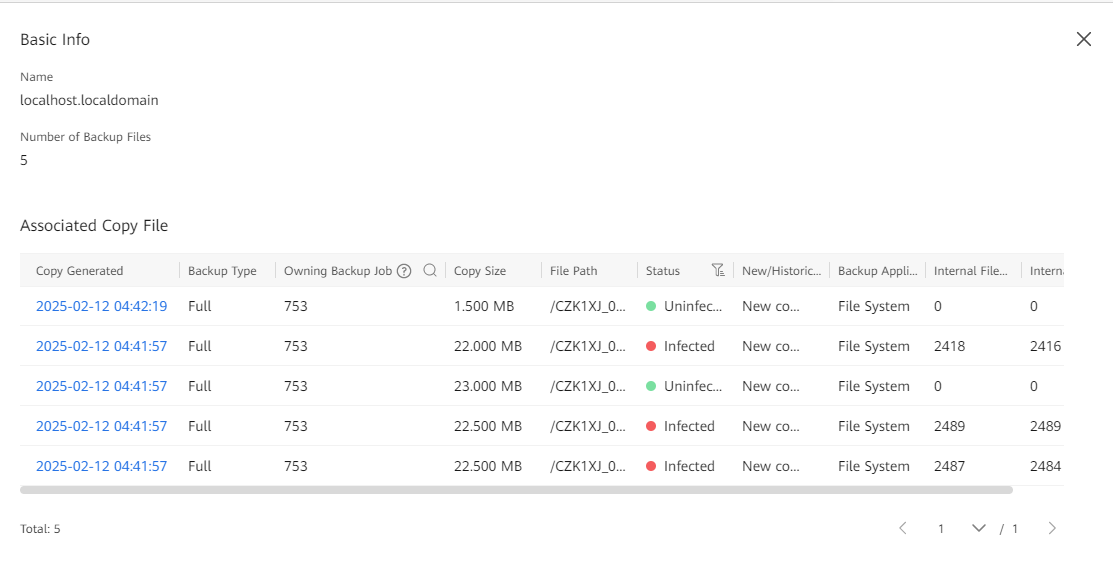Screen dimensions: 1113x562
Task: Click the Backup Type column header
Action: pos(222,271)
